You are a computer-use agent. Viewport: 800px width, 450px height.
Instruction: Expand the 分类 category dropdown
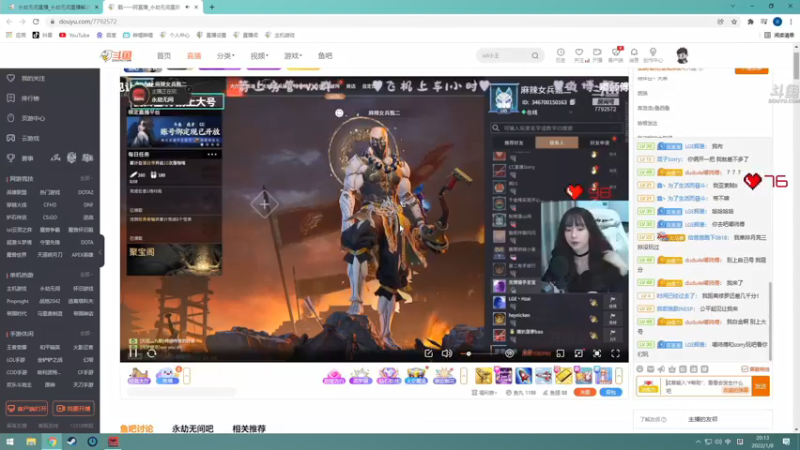[226, 56]
